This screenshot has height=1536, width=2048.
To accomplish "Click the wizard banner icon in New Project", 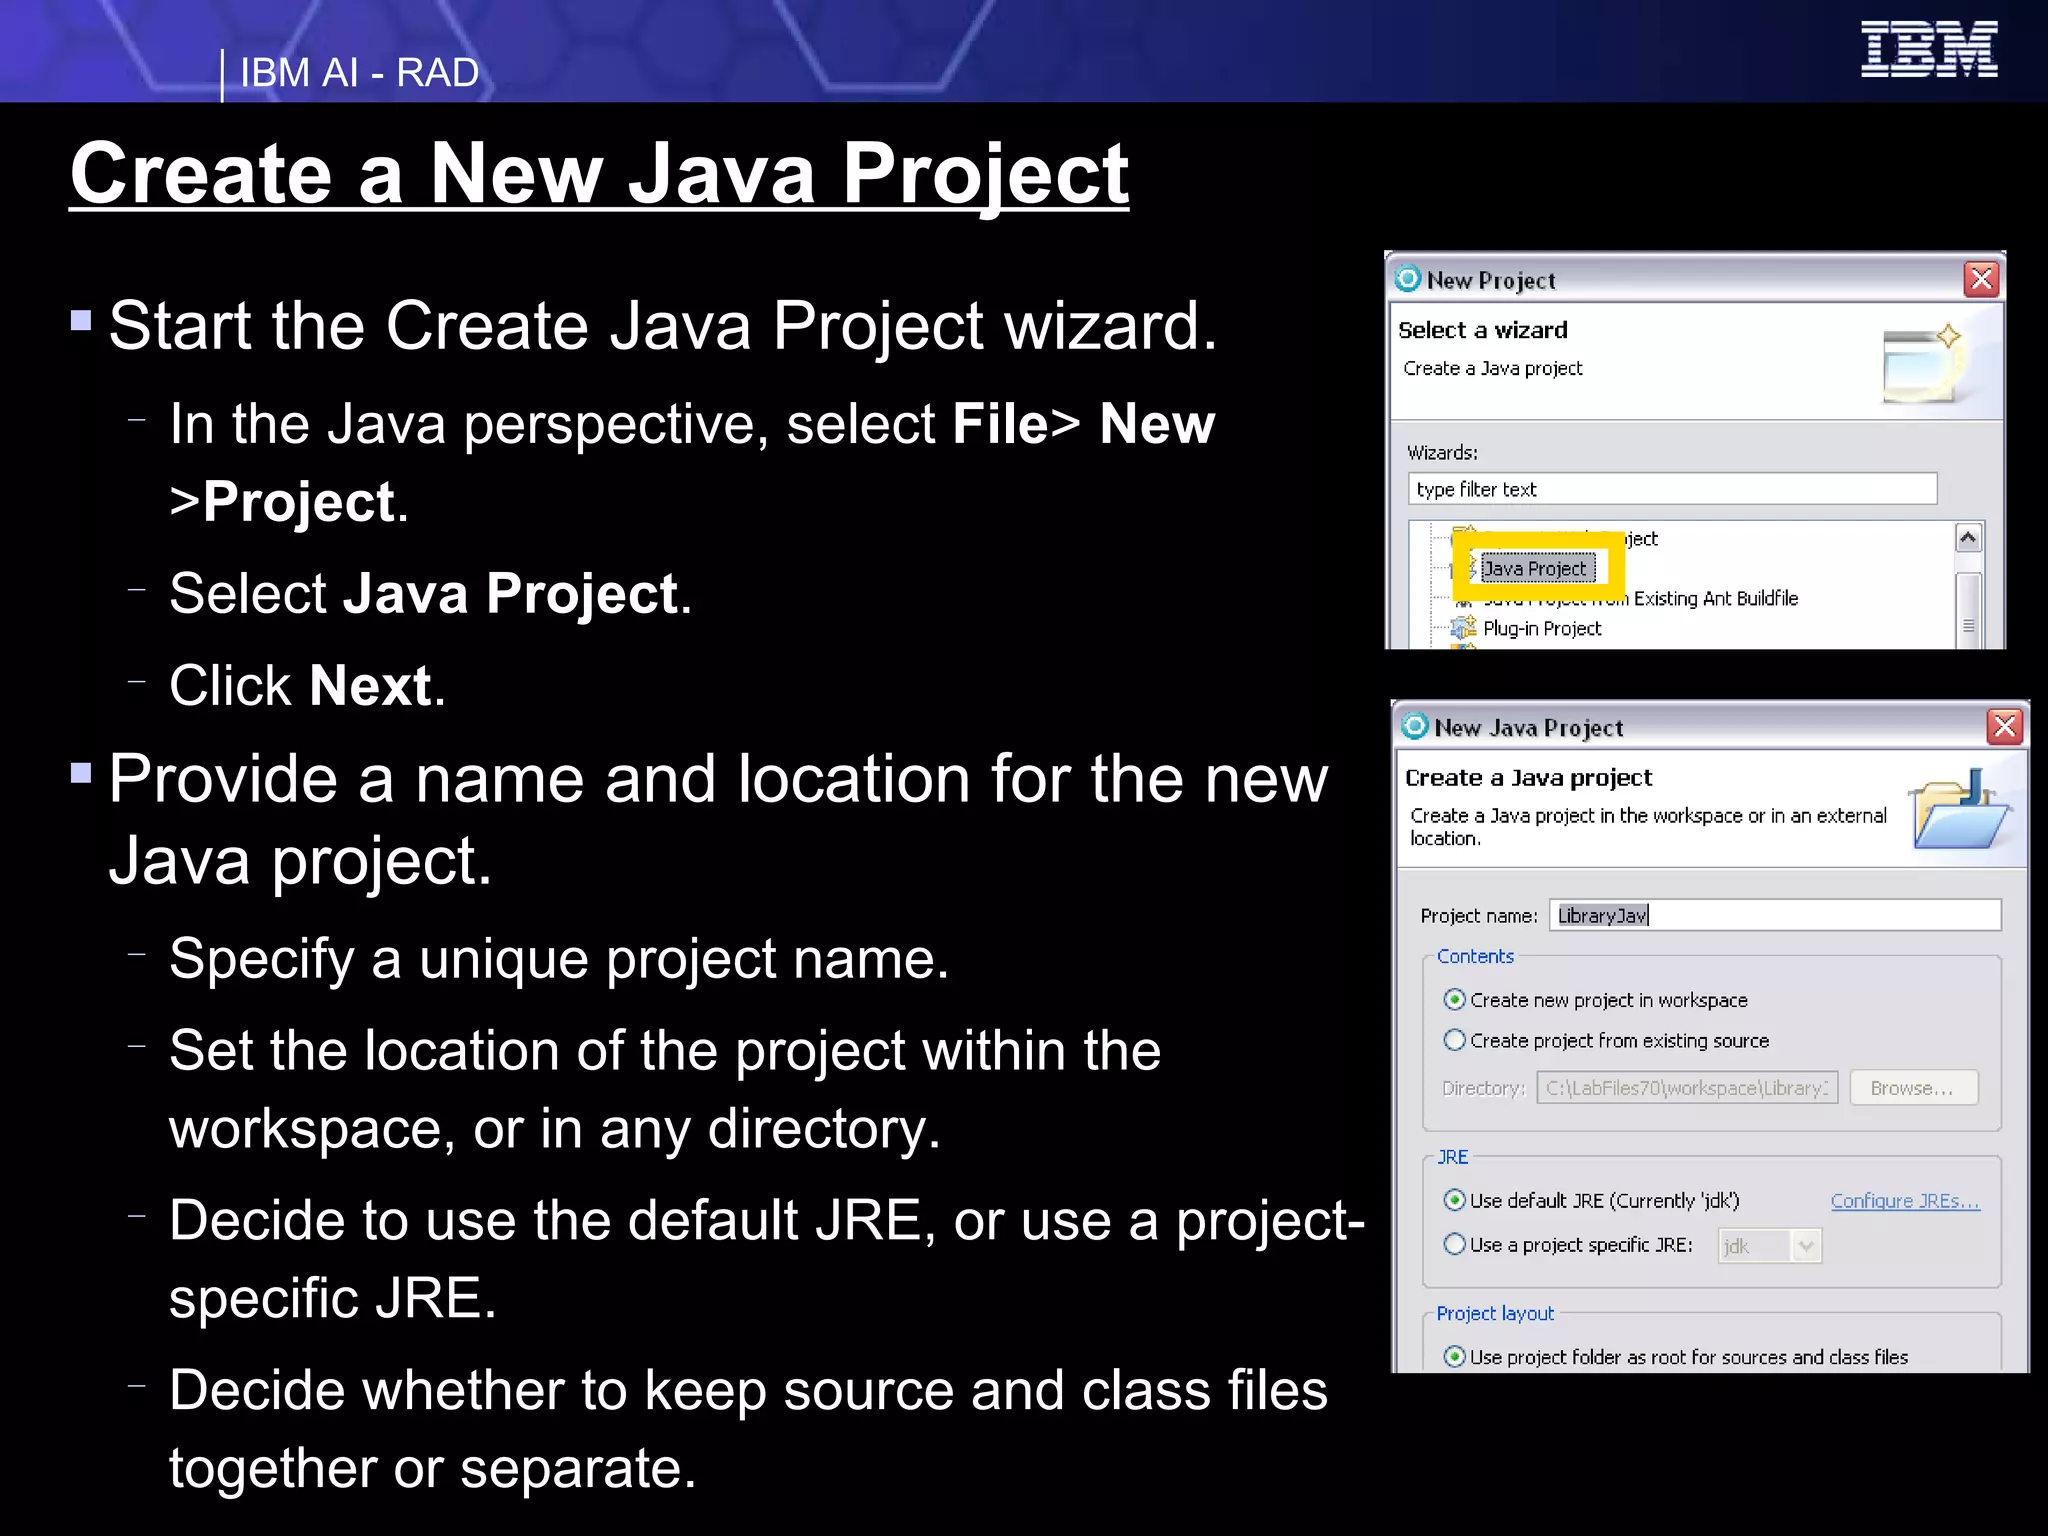I will coord(1922,363).
